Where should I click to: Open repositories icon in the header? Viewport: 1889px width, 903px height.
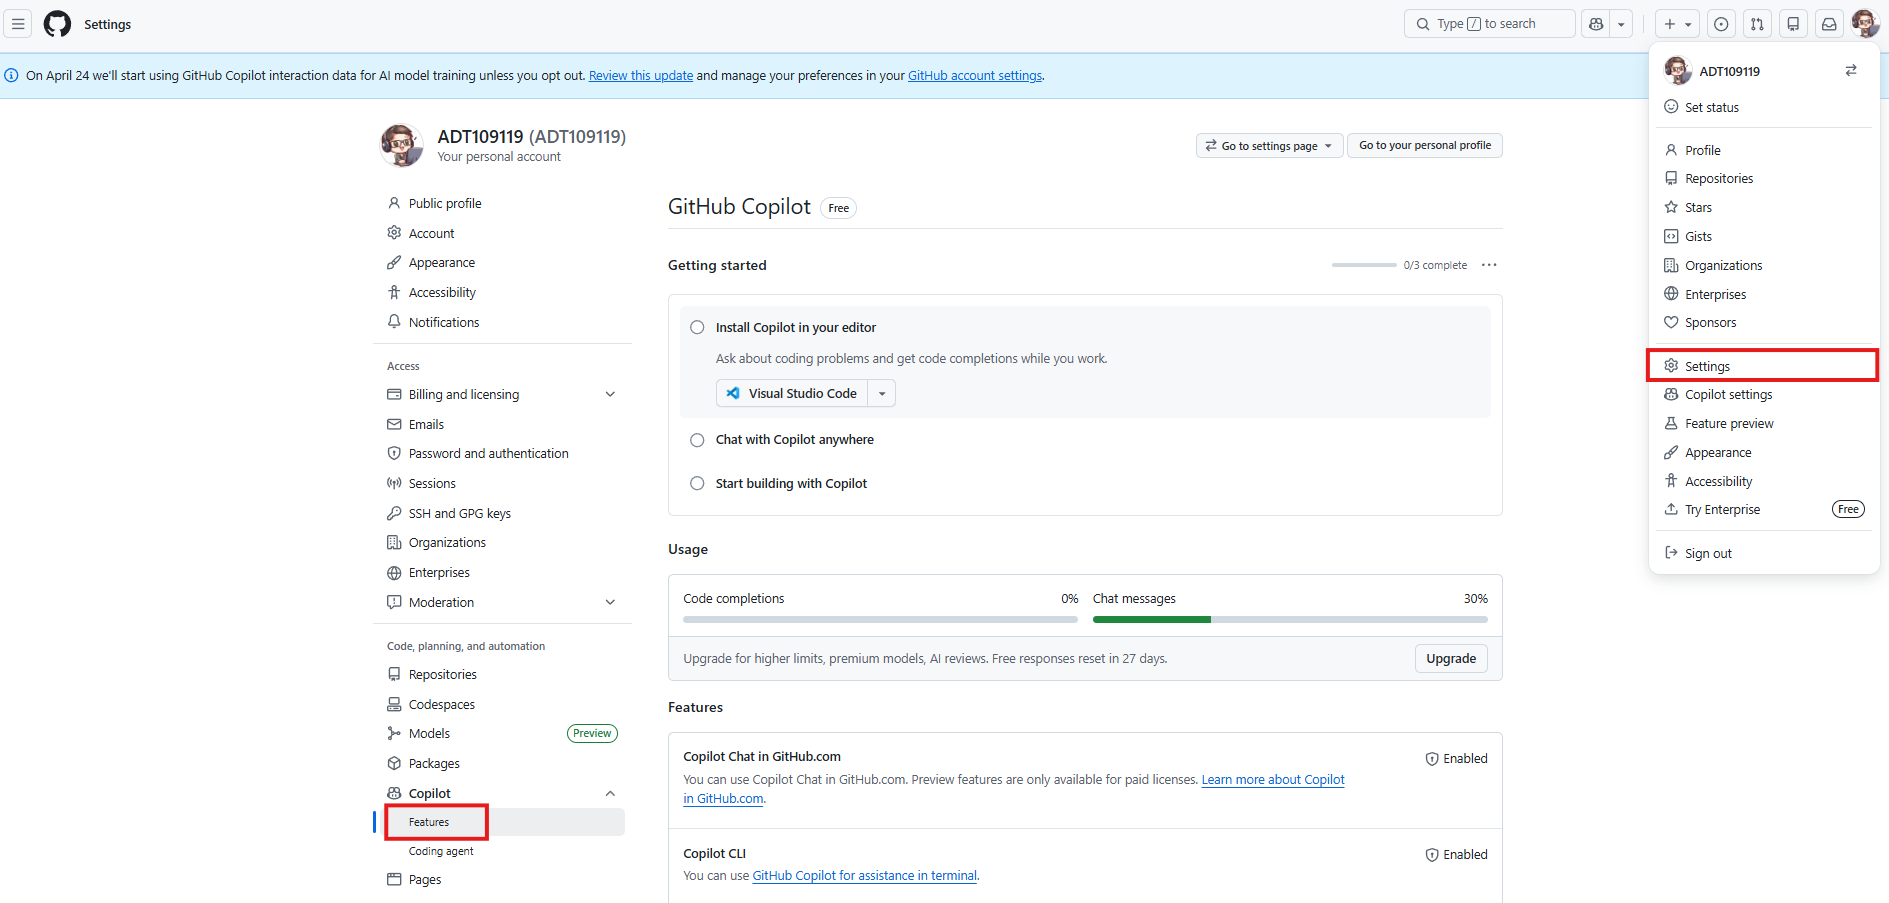pos(1793,24)
